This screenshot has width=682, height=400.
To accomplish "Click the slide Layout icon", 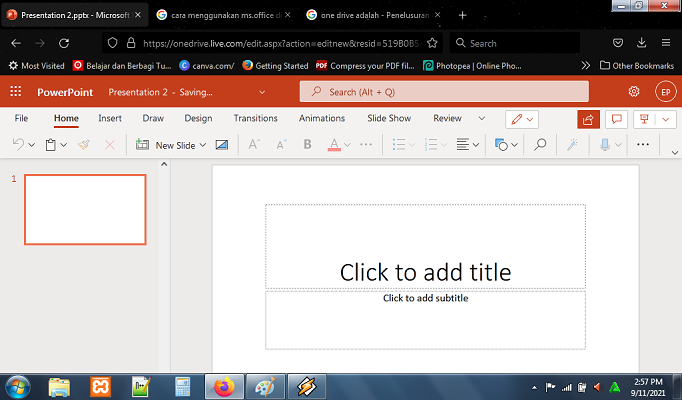I will pyautogui.click(x=221, y=145).
